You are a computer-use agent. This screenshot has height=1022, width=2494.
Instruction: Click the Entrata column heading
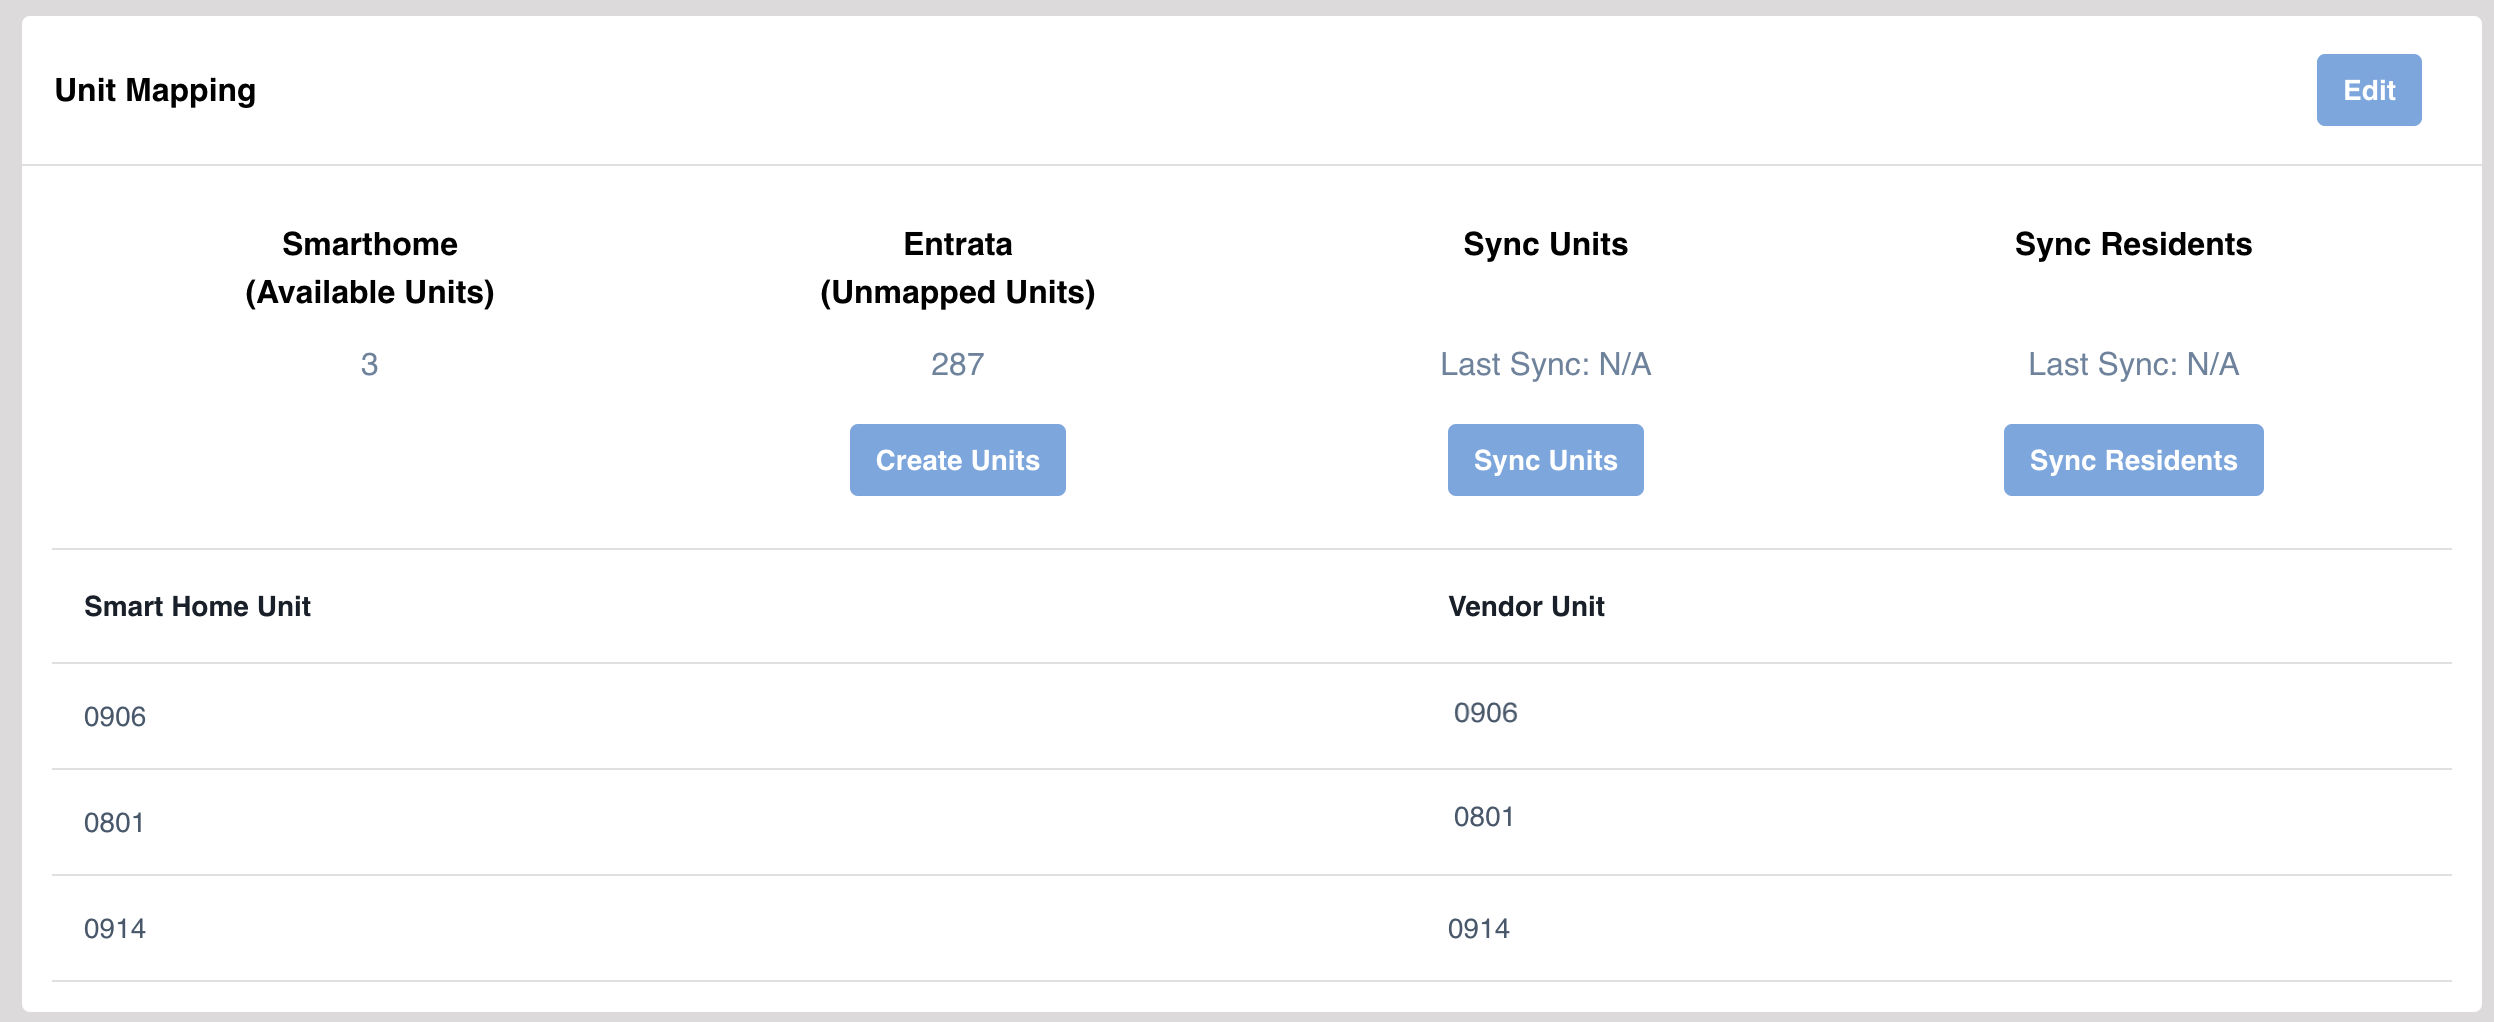click(956, 243)
